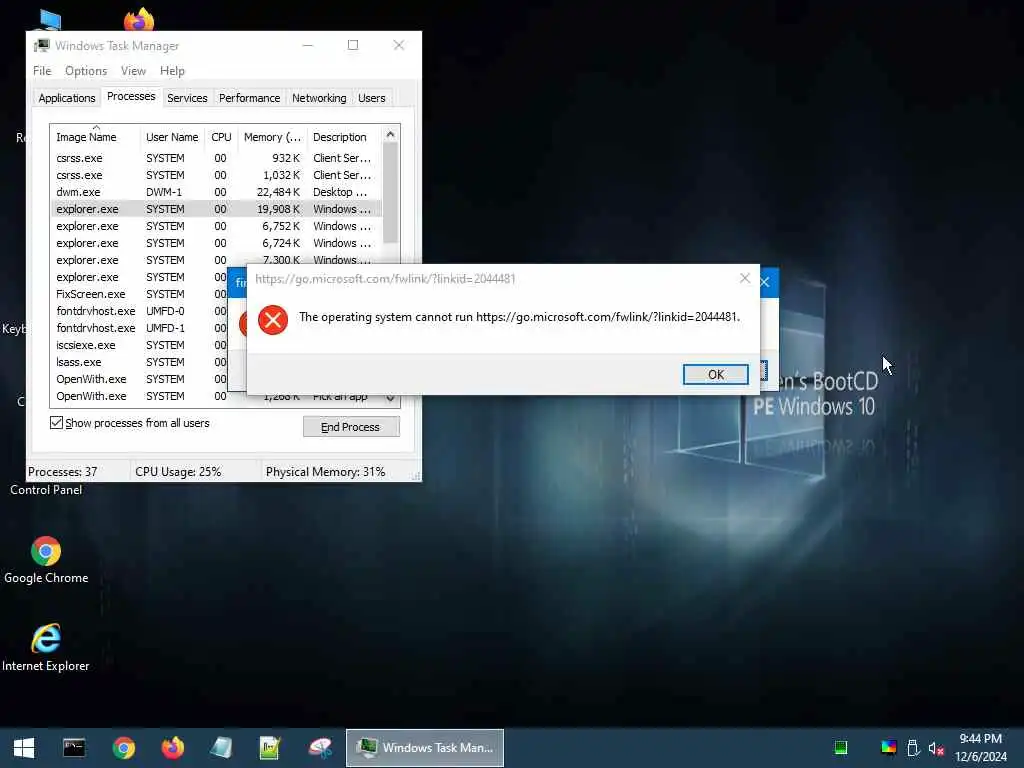The width and height of the screenshot is (1024, 768).
Task: Open the pink paint-palette taskbar icon
Action: (x=320, y=748)
